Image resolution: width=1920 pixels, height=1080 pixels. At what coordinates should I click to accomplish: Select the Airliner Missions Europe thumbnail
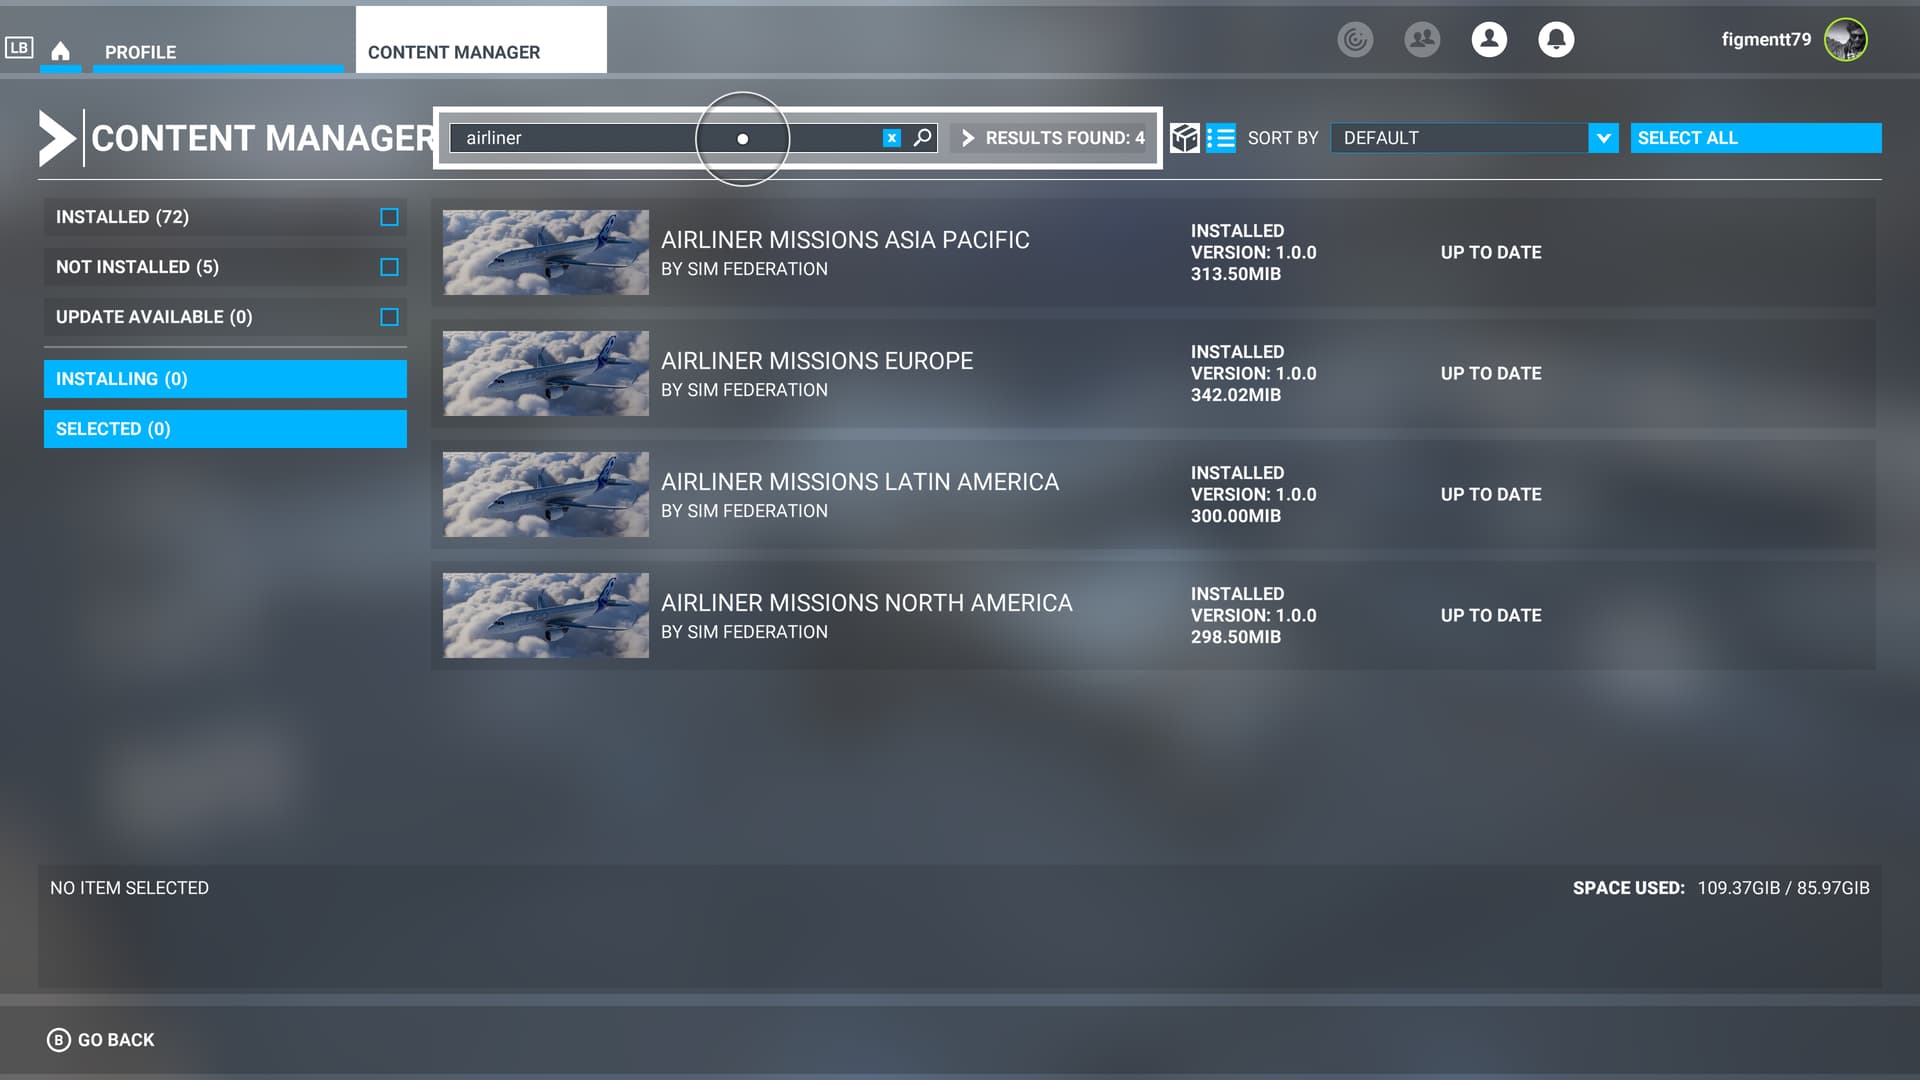click(x=546, y=373)
